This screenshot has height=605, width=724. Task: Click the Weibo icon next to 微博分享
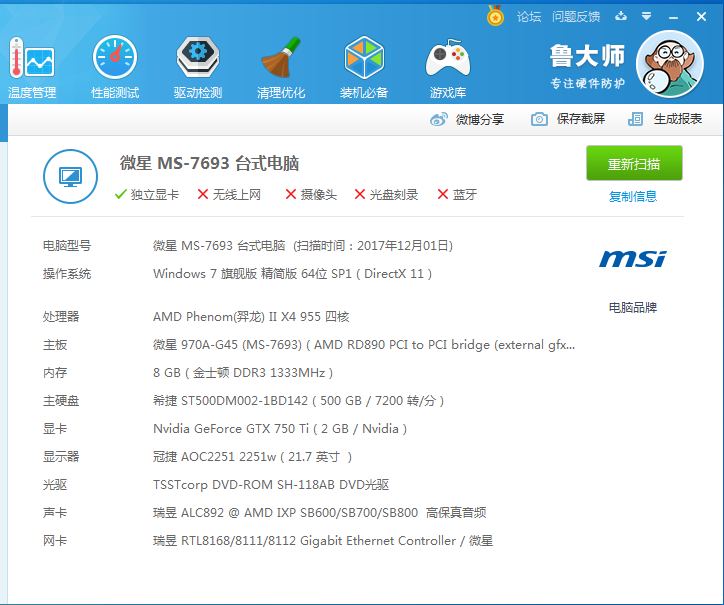[x=439, y=119]
